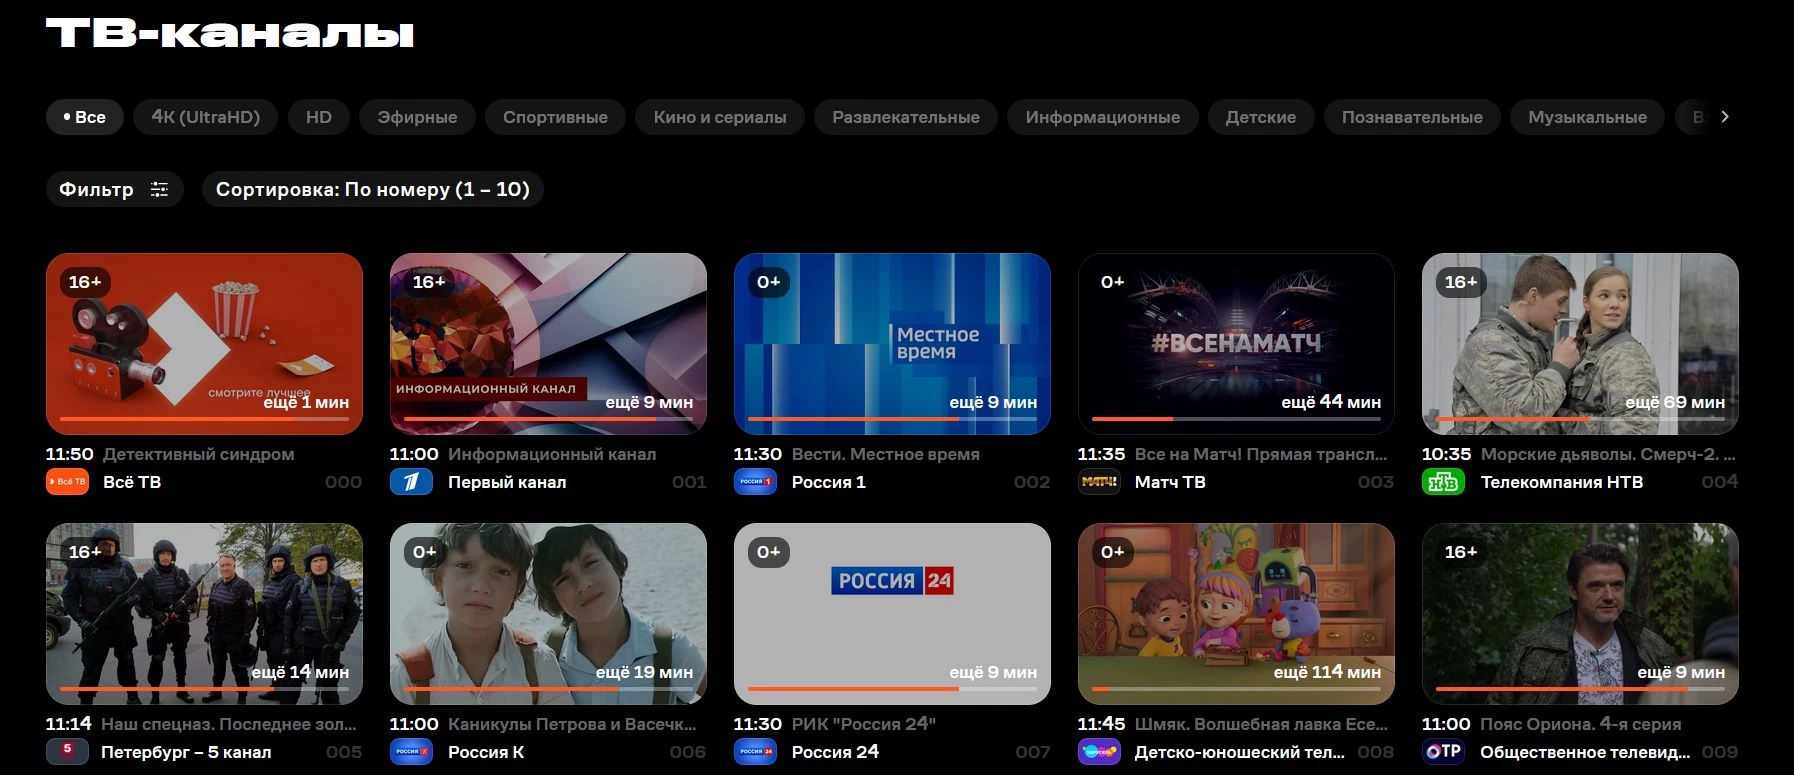Open the Фильтр settings button
Viewport: 1794px width, 775px height.
pos(114,189)
